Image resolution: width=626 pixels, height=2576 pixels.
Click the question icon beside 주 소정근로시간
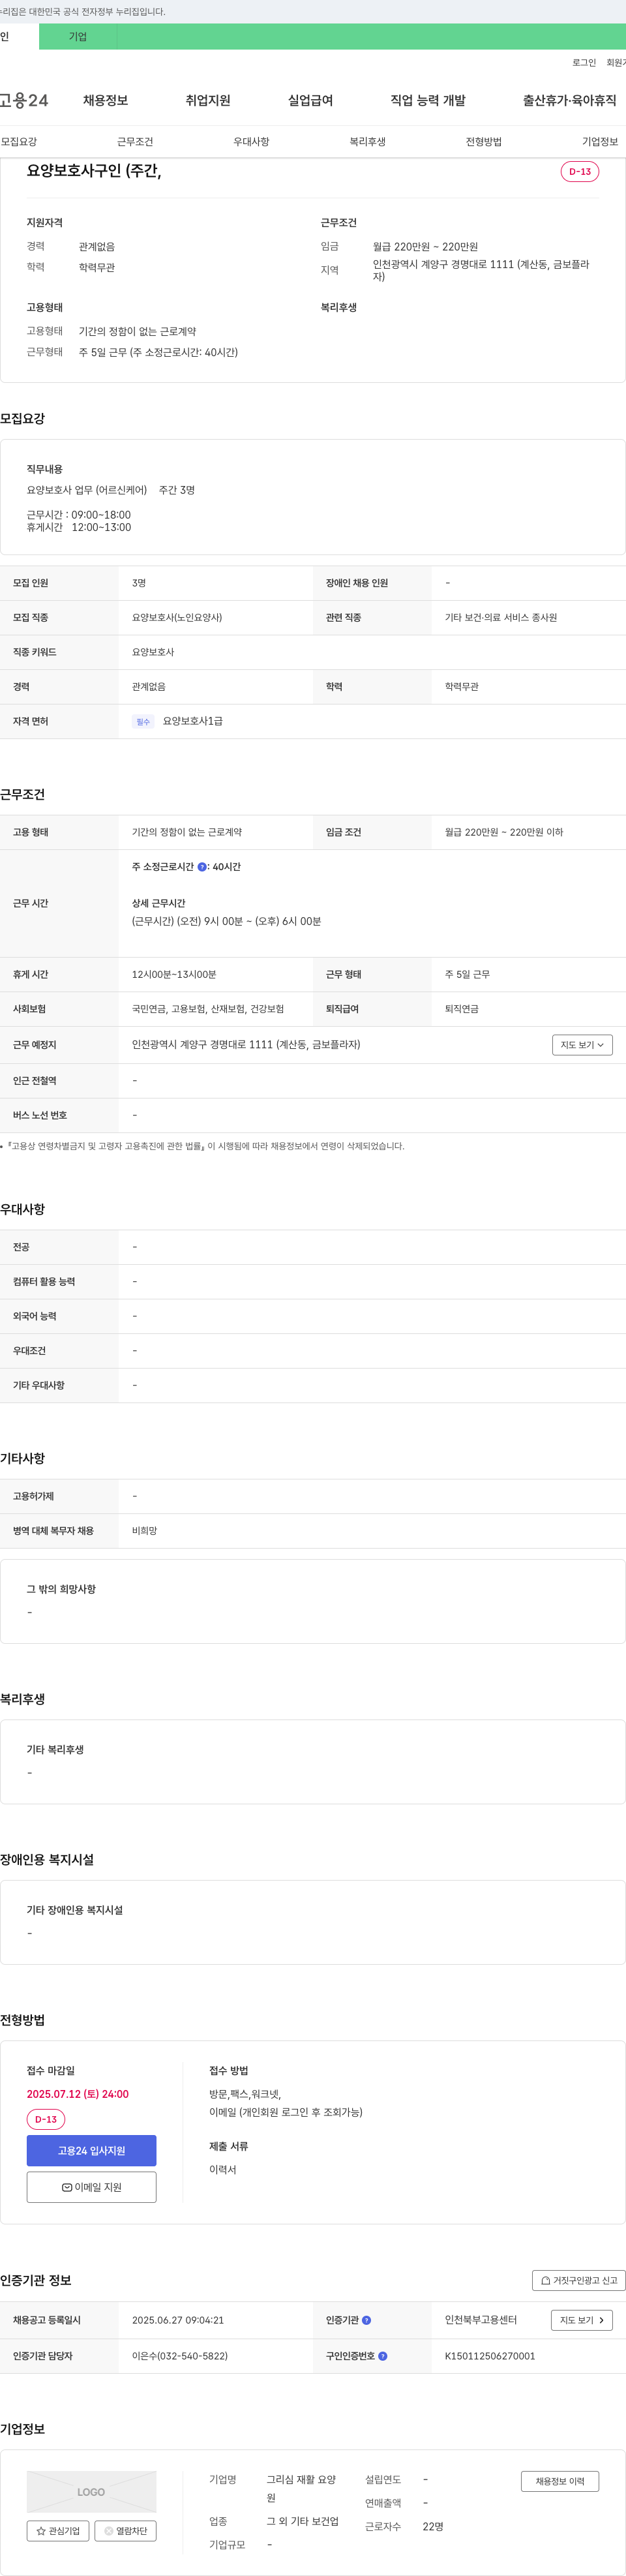202,867
